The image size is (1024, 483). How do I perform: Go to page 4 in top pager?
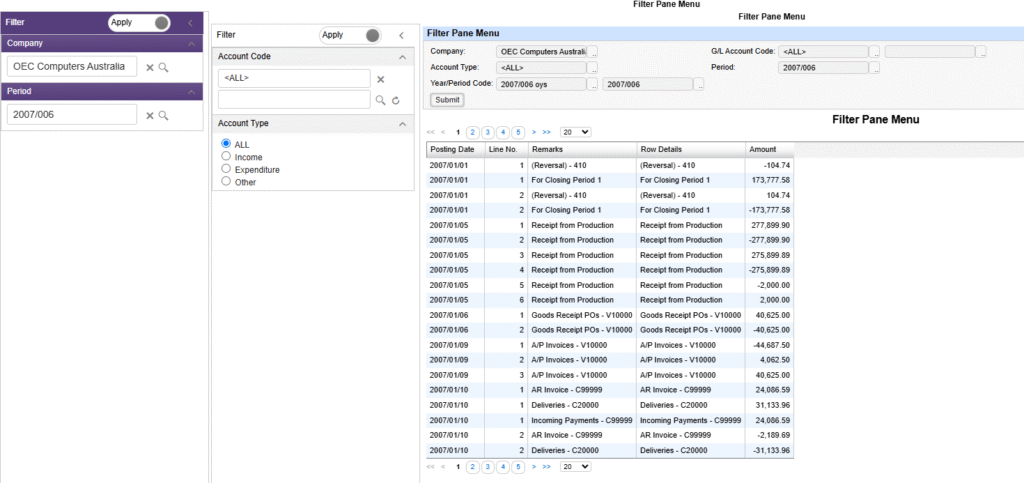coord(503,132)
